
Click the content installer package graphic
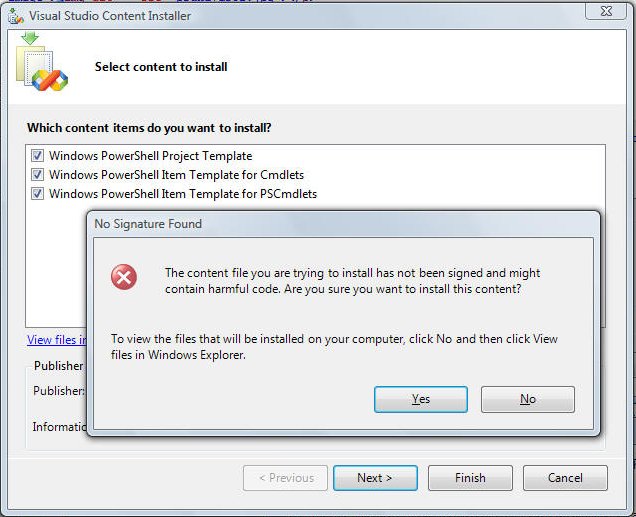(42, 69)
